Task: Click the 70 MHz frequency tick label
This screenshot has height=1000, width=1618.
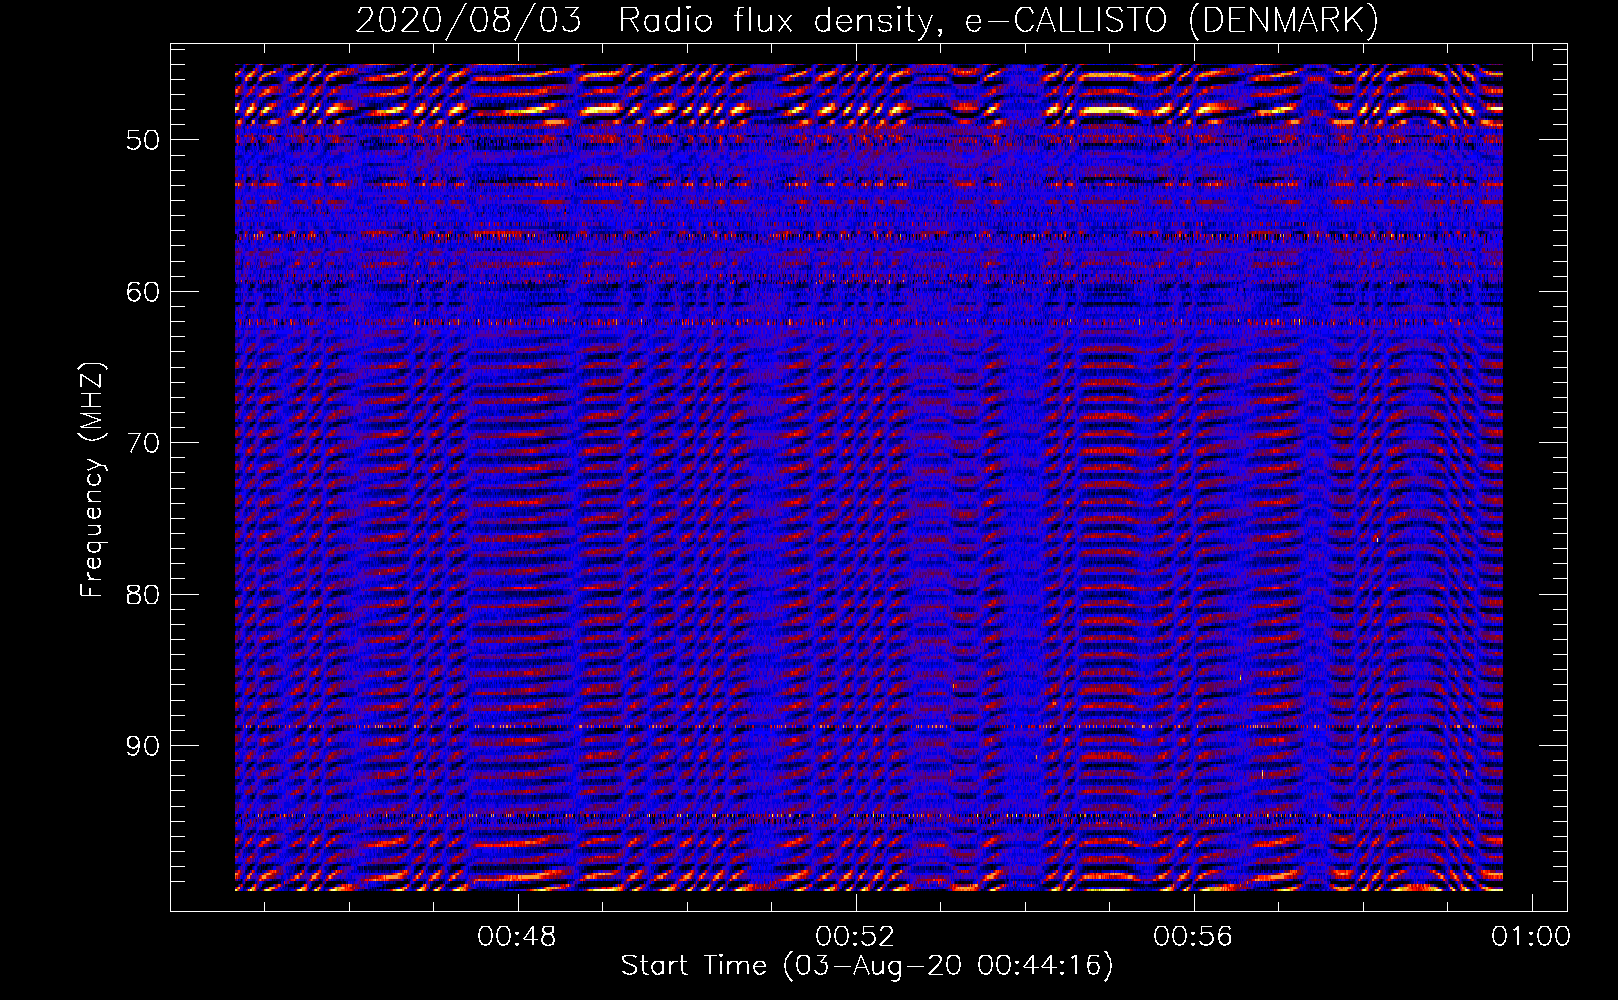Action: 143,443
